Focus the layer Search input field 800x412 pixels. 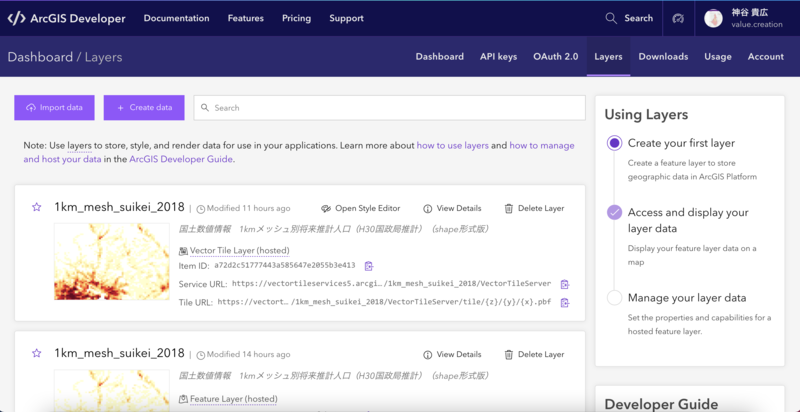coord(389,108)
